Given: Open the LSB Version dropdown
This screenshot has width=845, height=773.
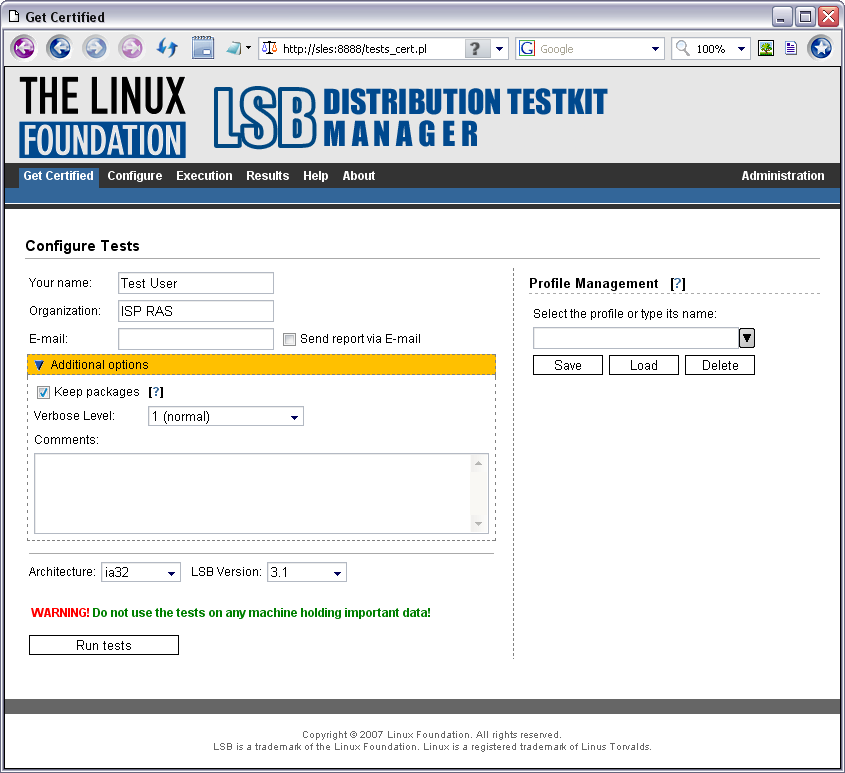Looking at the screenshot, I should click(x=307, y=572).
